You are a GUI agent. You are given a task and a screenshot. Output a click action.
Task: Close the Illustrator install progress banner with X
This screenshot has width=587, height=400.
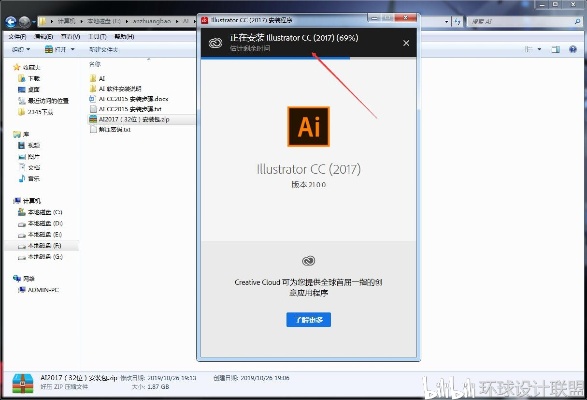(x=406, y=43)
